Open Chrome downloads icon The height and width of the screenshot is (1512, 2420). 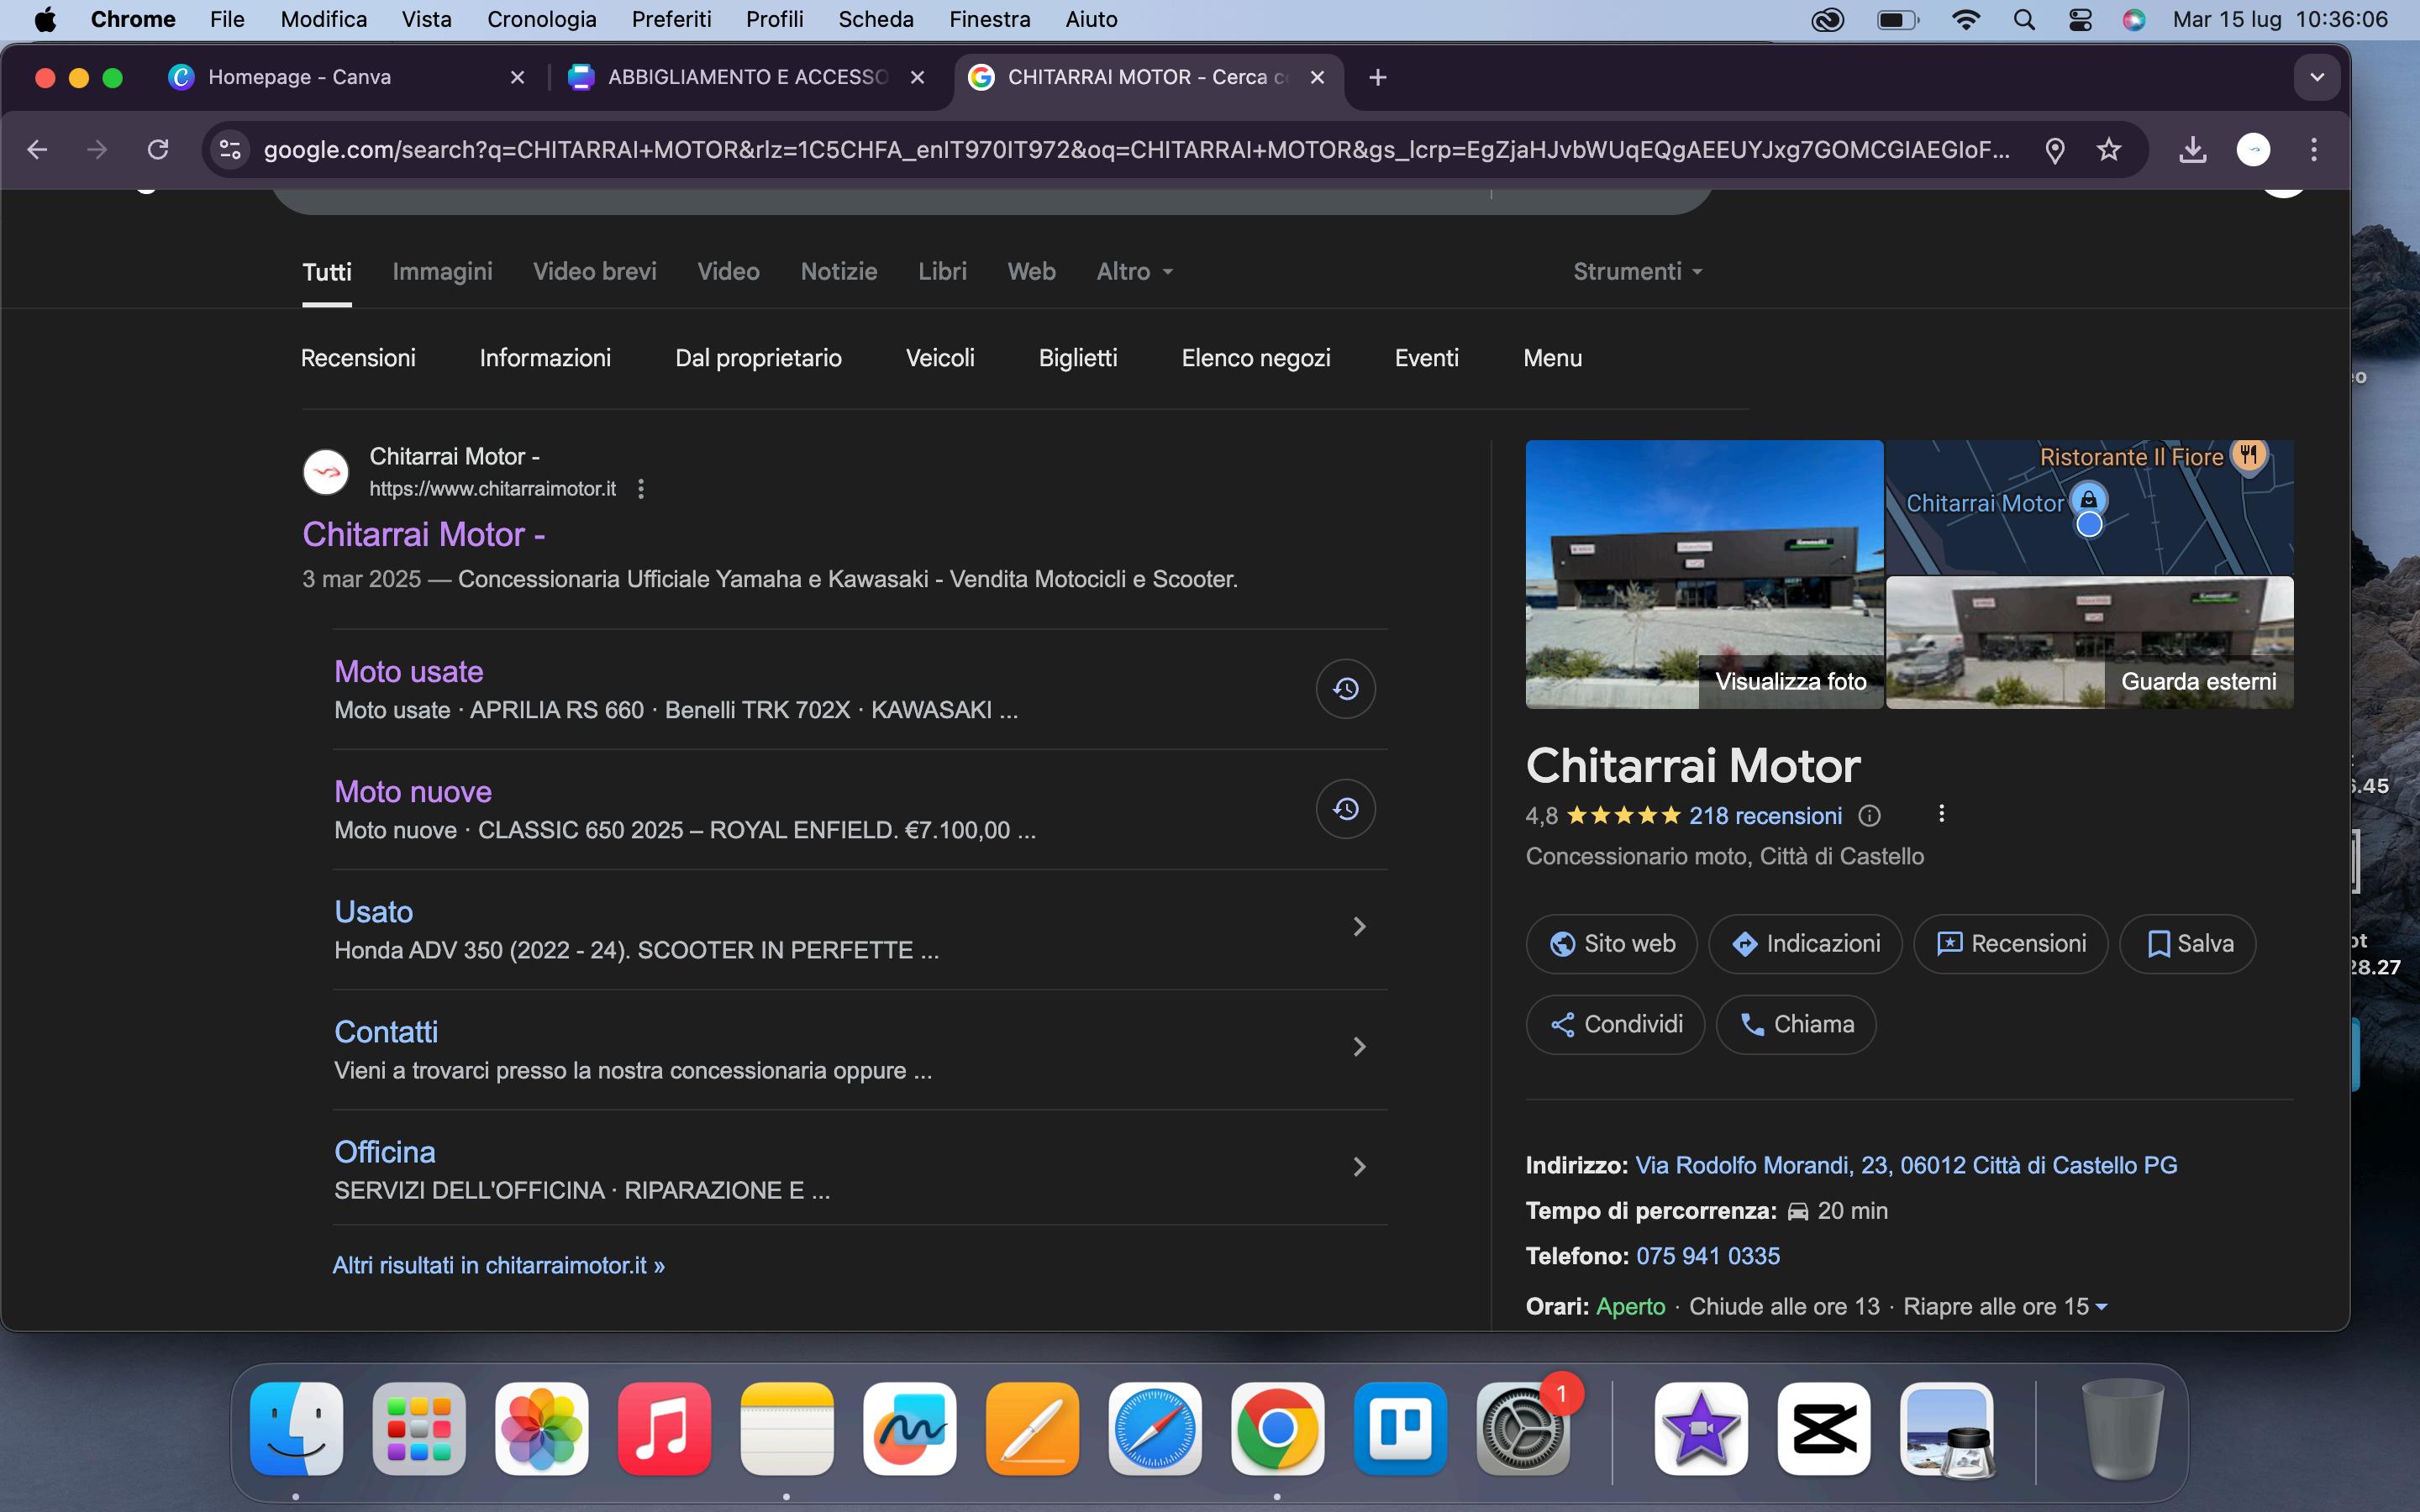click(2192, 150)
